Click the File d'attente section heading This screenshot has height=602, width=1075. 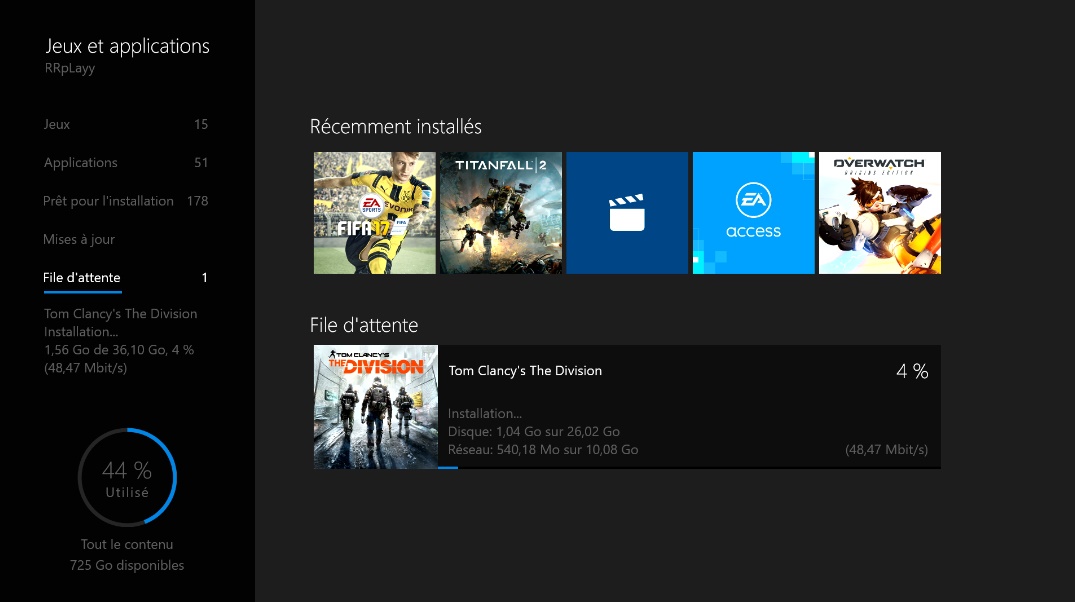tap(364, 324)
